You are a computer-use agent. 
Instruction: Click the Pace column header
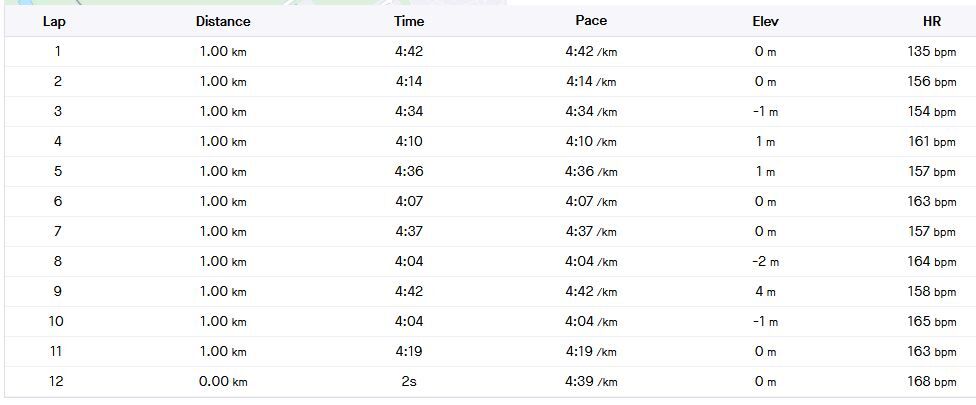[x=591, y=21]
